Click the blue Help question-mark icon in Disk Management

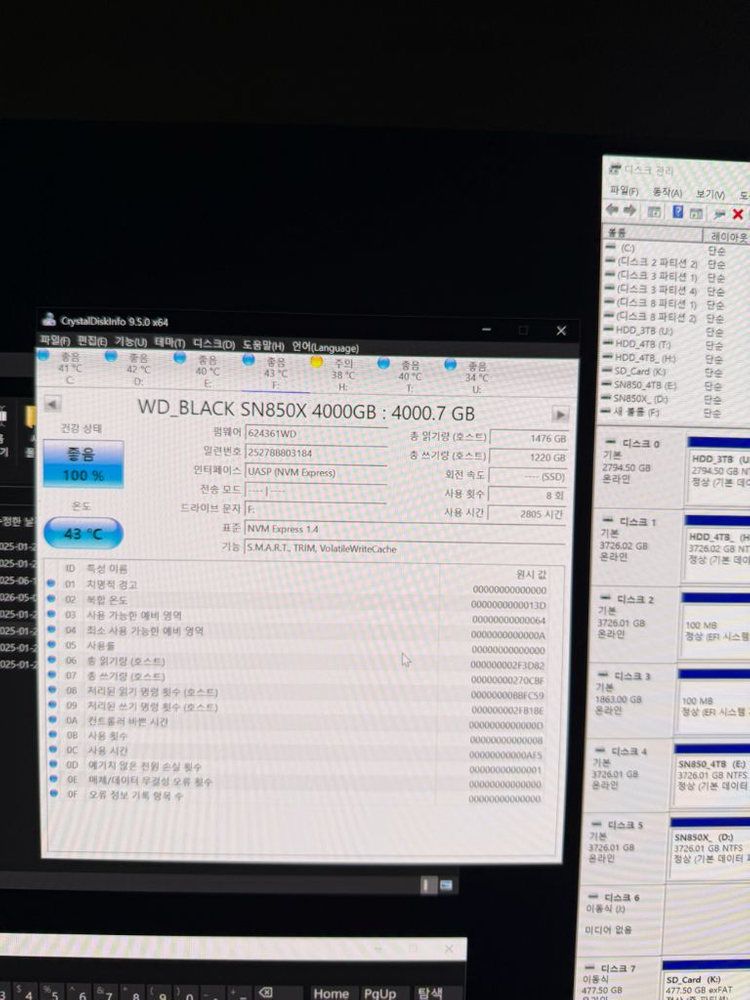click(678, 212)
